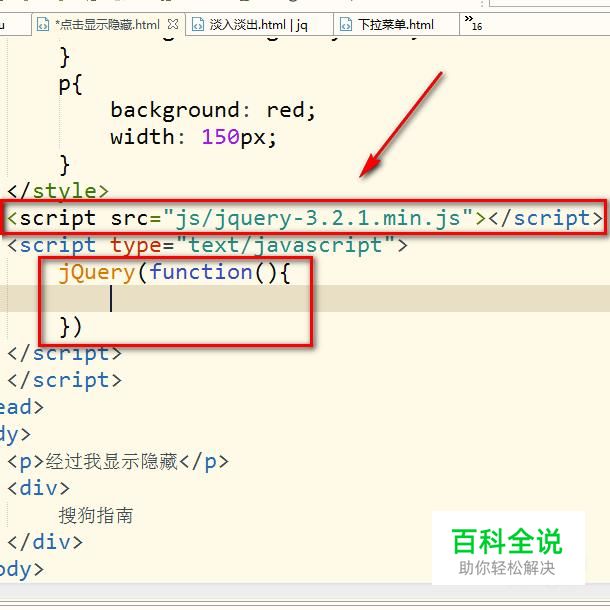Click the closing </div> tag

pyautogui.click(x=45, y=542)
